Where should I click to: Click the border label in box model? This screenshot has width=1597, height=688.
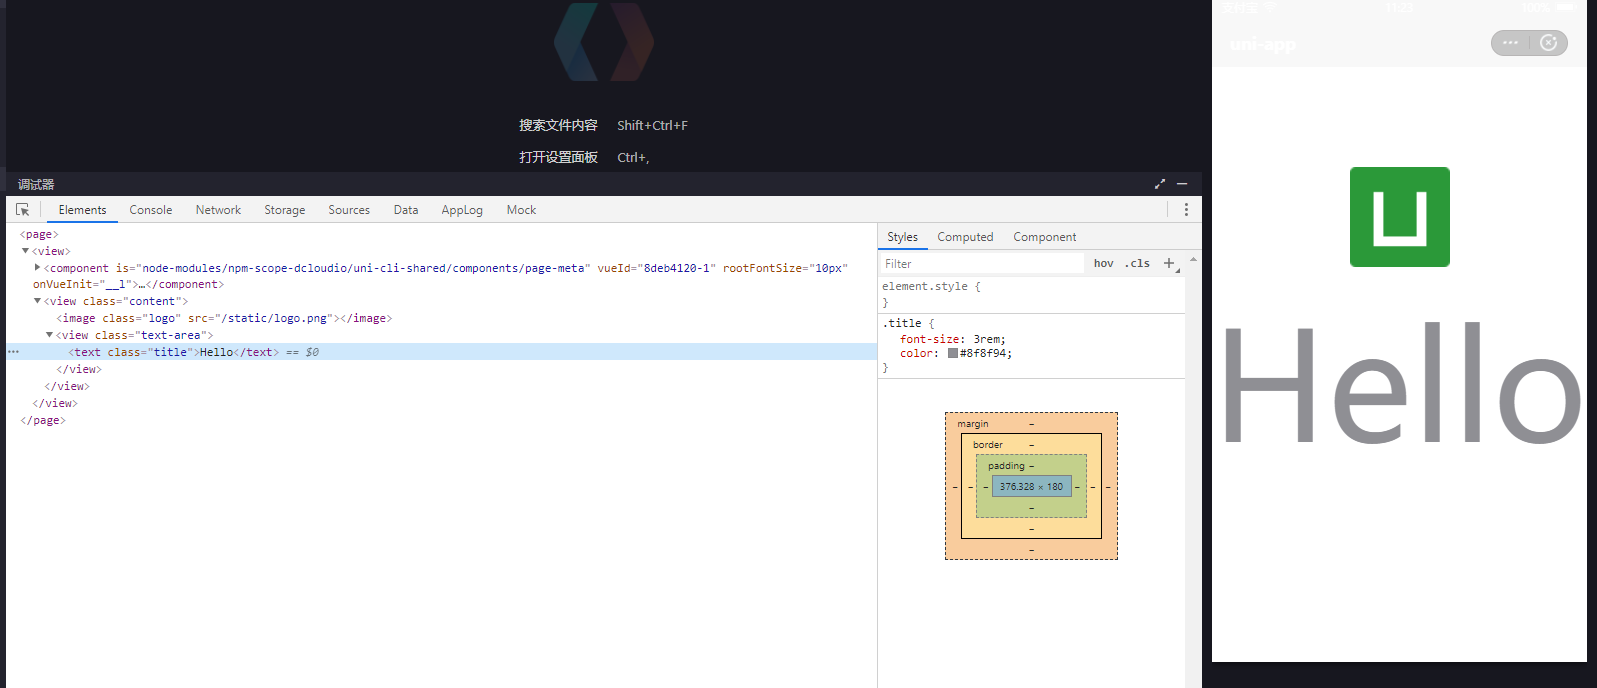click(988, 445)
